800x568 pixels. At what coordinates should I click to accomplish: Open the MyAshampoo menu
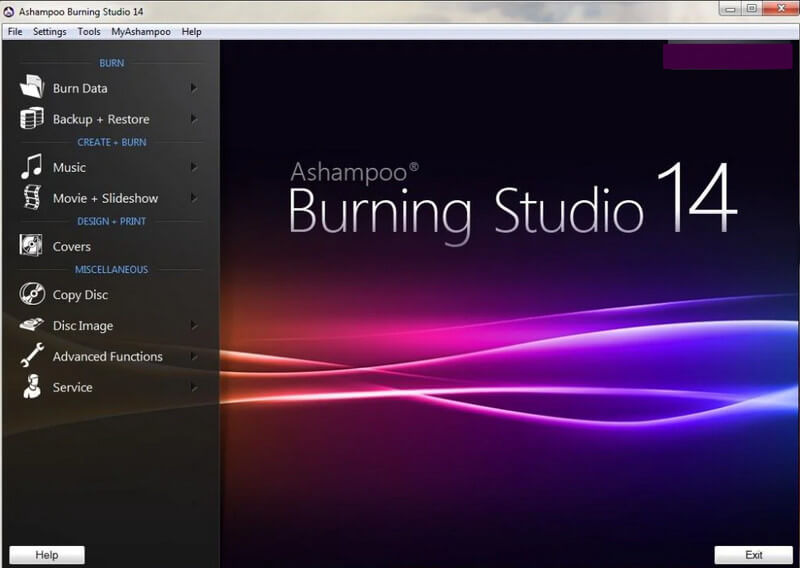coord(141,32)
